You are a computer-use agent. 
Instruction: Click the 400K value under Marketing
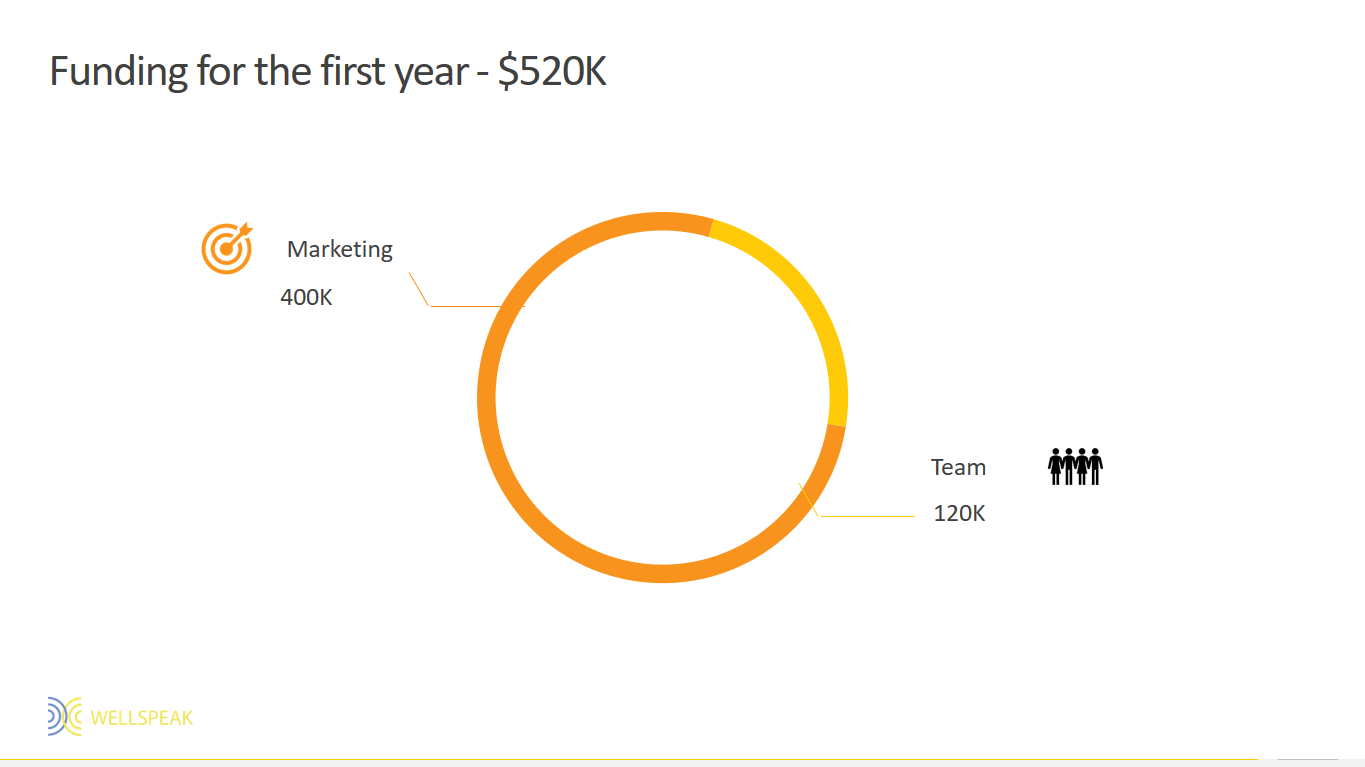click(x=306, y=297)
